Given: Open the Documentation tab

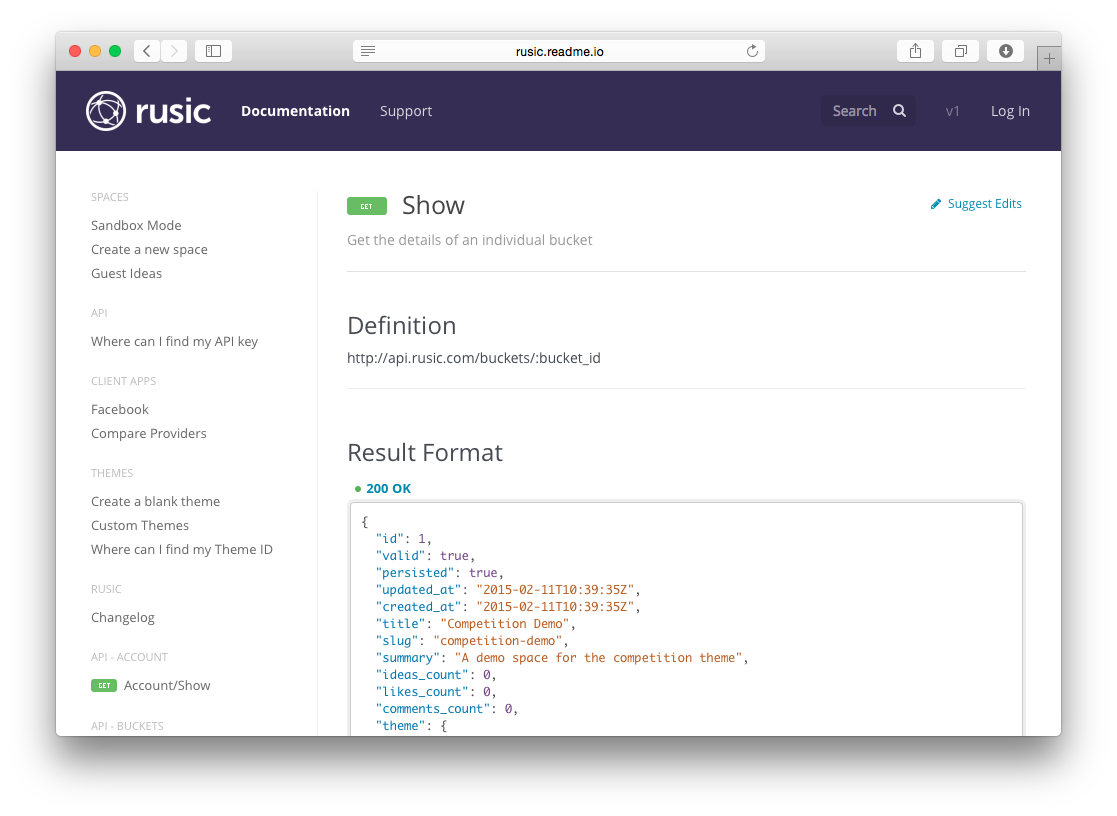Looking at the screenshot, I should 295,111.
